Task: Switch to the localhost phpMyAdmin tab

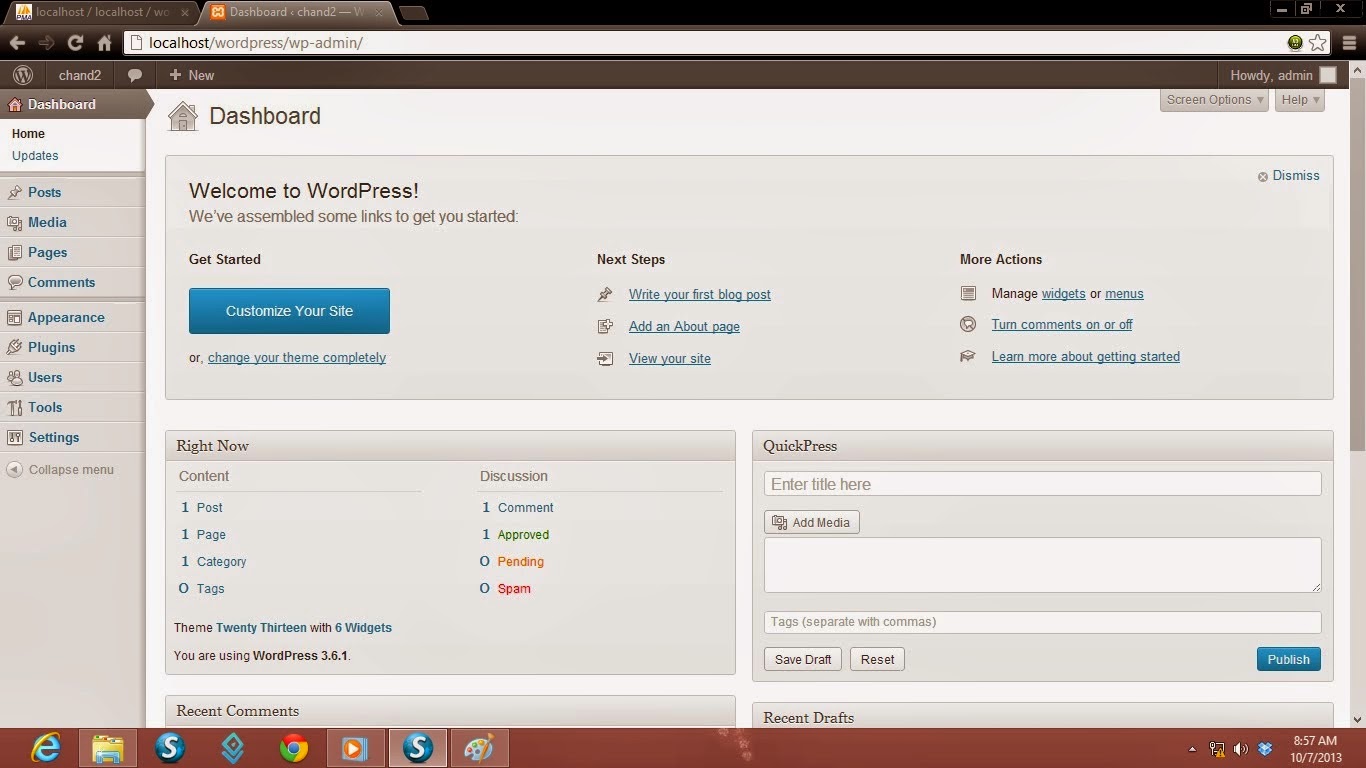Action: 100,12
